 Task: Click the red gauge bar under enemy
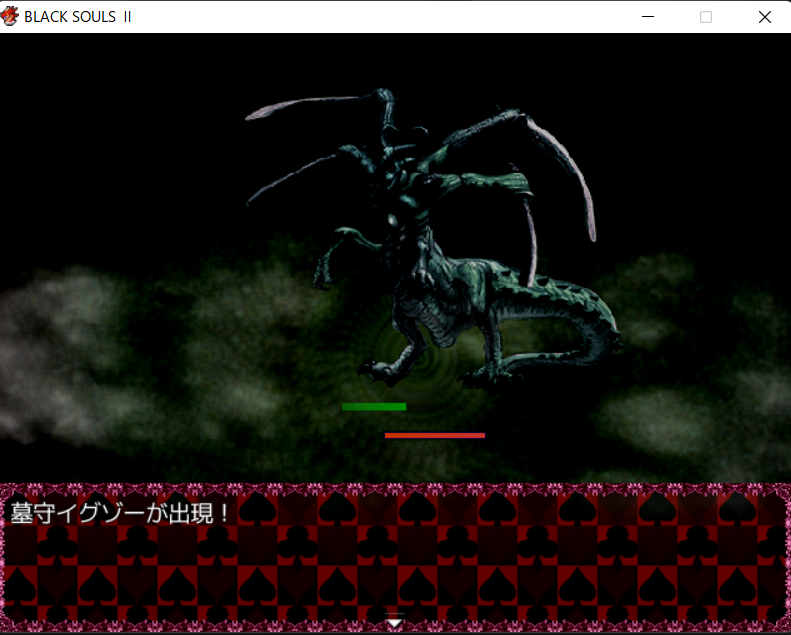[435, 435]
